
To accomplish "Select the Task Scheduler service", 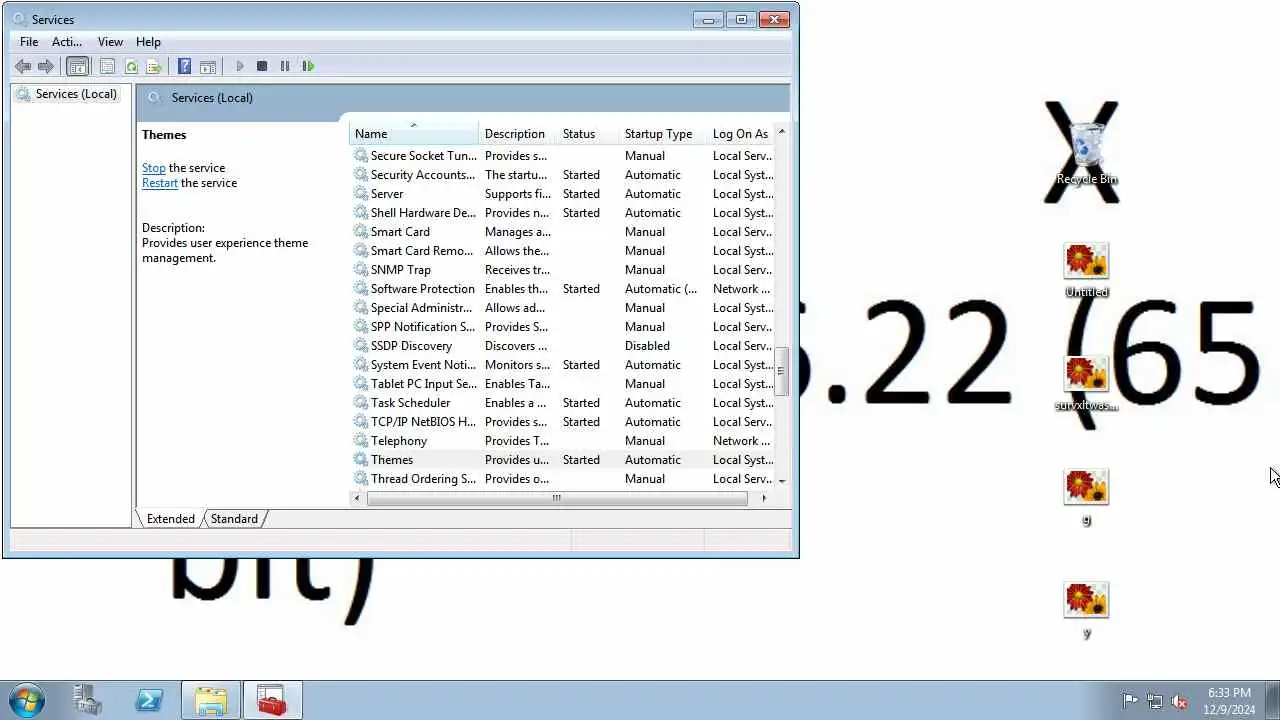I will (563, 403).
